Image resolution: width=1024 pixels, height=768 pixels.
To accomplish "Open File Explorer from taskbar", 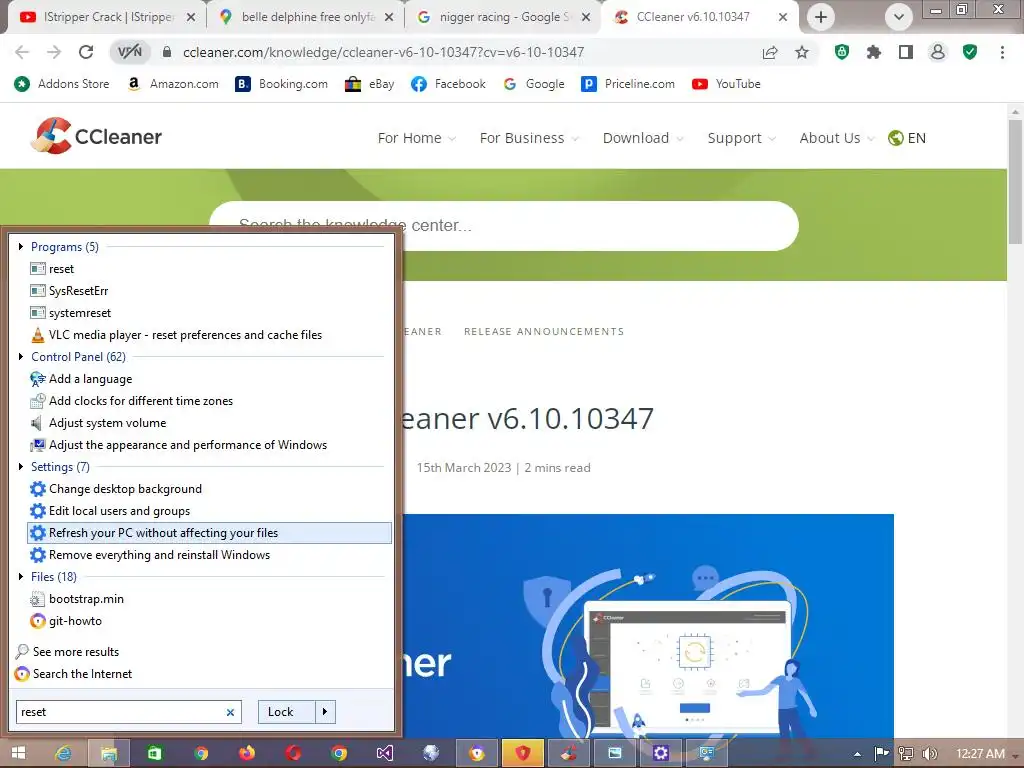I will pos(108,753).
